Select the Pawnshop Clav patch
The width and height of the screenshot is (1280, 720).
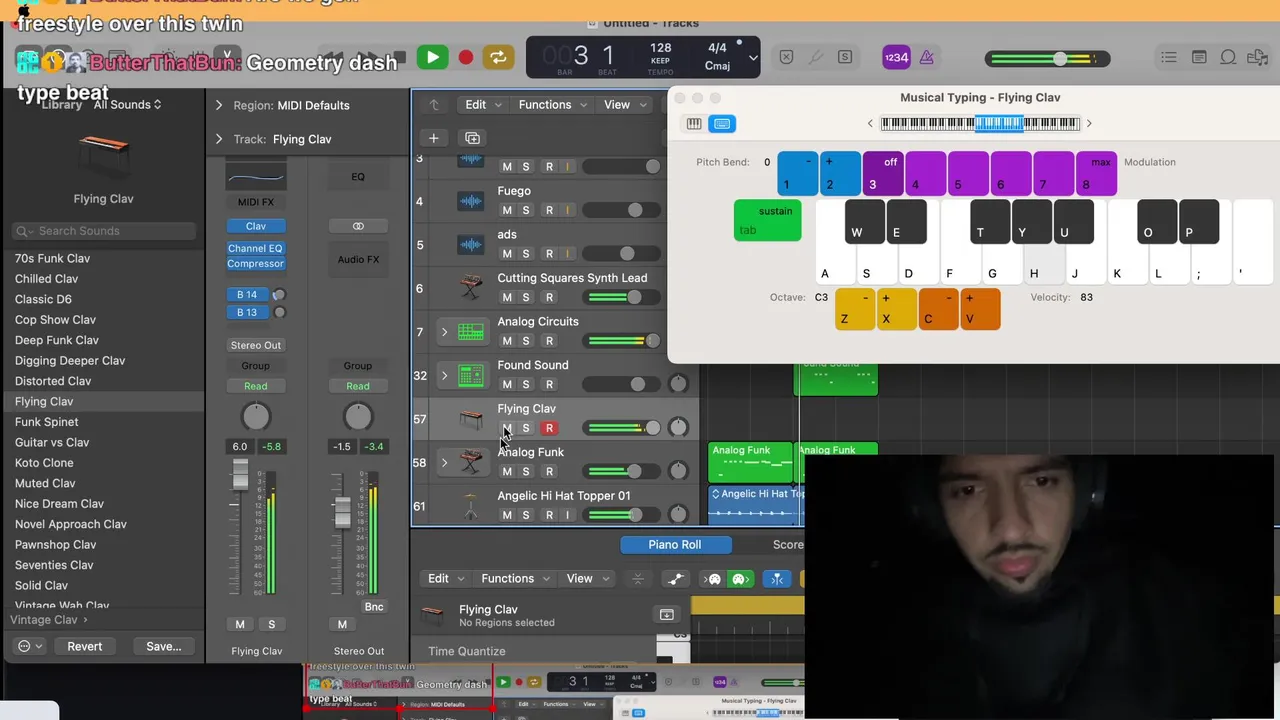pyautogui.click(x=55, y=545)
